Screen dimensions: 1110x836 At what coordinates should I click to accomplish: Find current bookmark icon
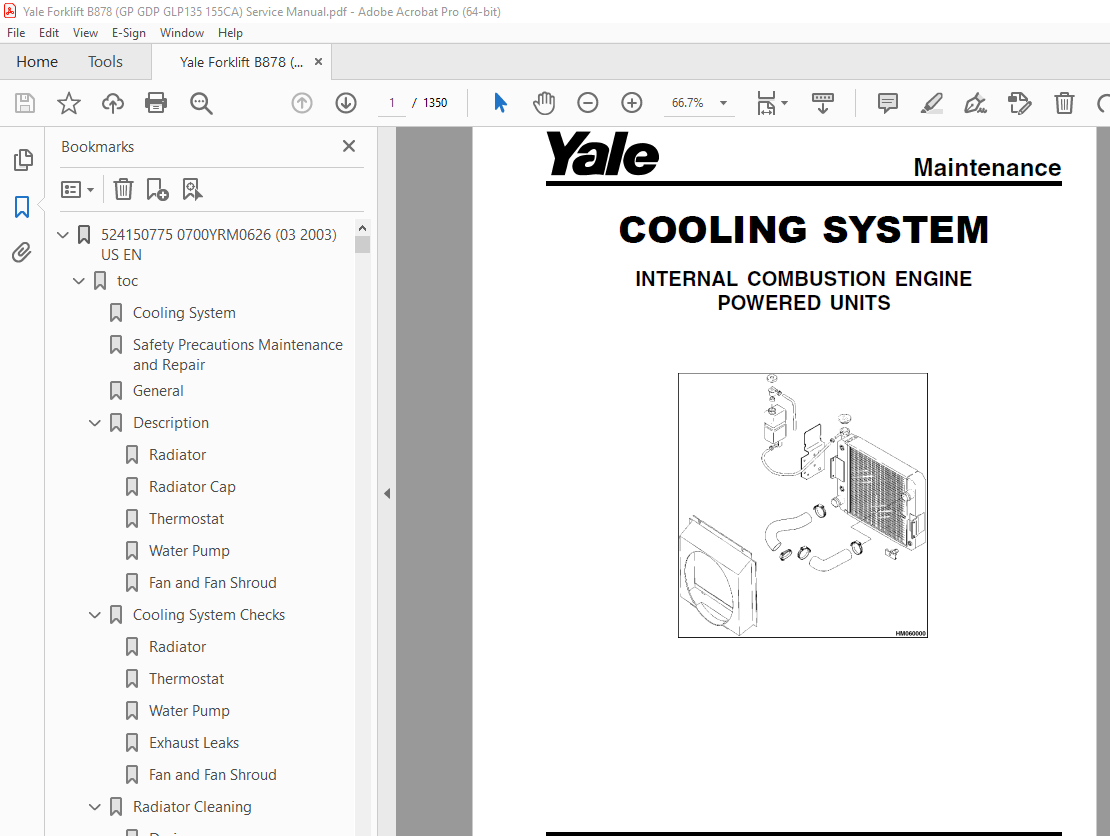pos(193,189)
